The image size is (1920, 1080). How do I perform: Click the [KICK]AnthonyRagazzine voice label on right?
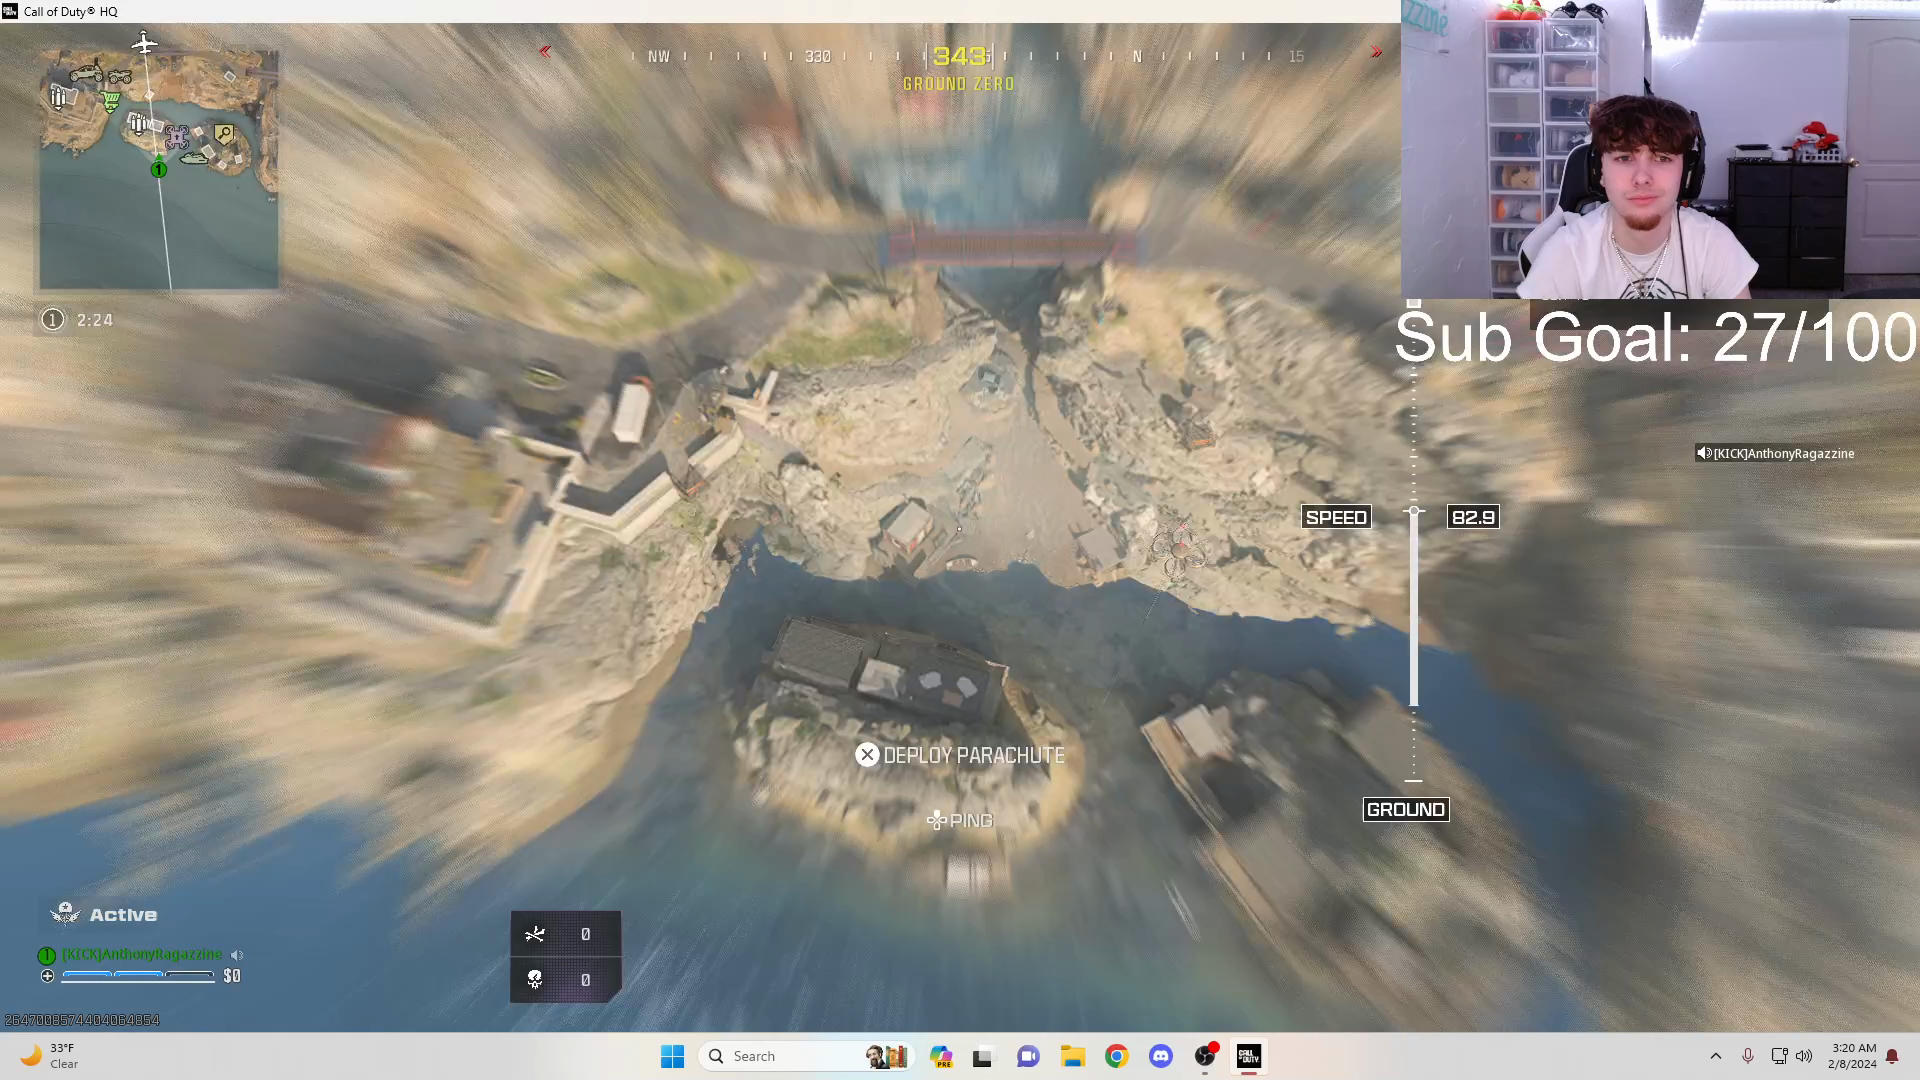pos(1784,453)
